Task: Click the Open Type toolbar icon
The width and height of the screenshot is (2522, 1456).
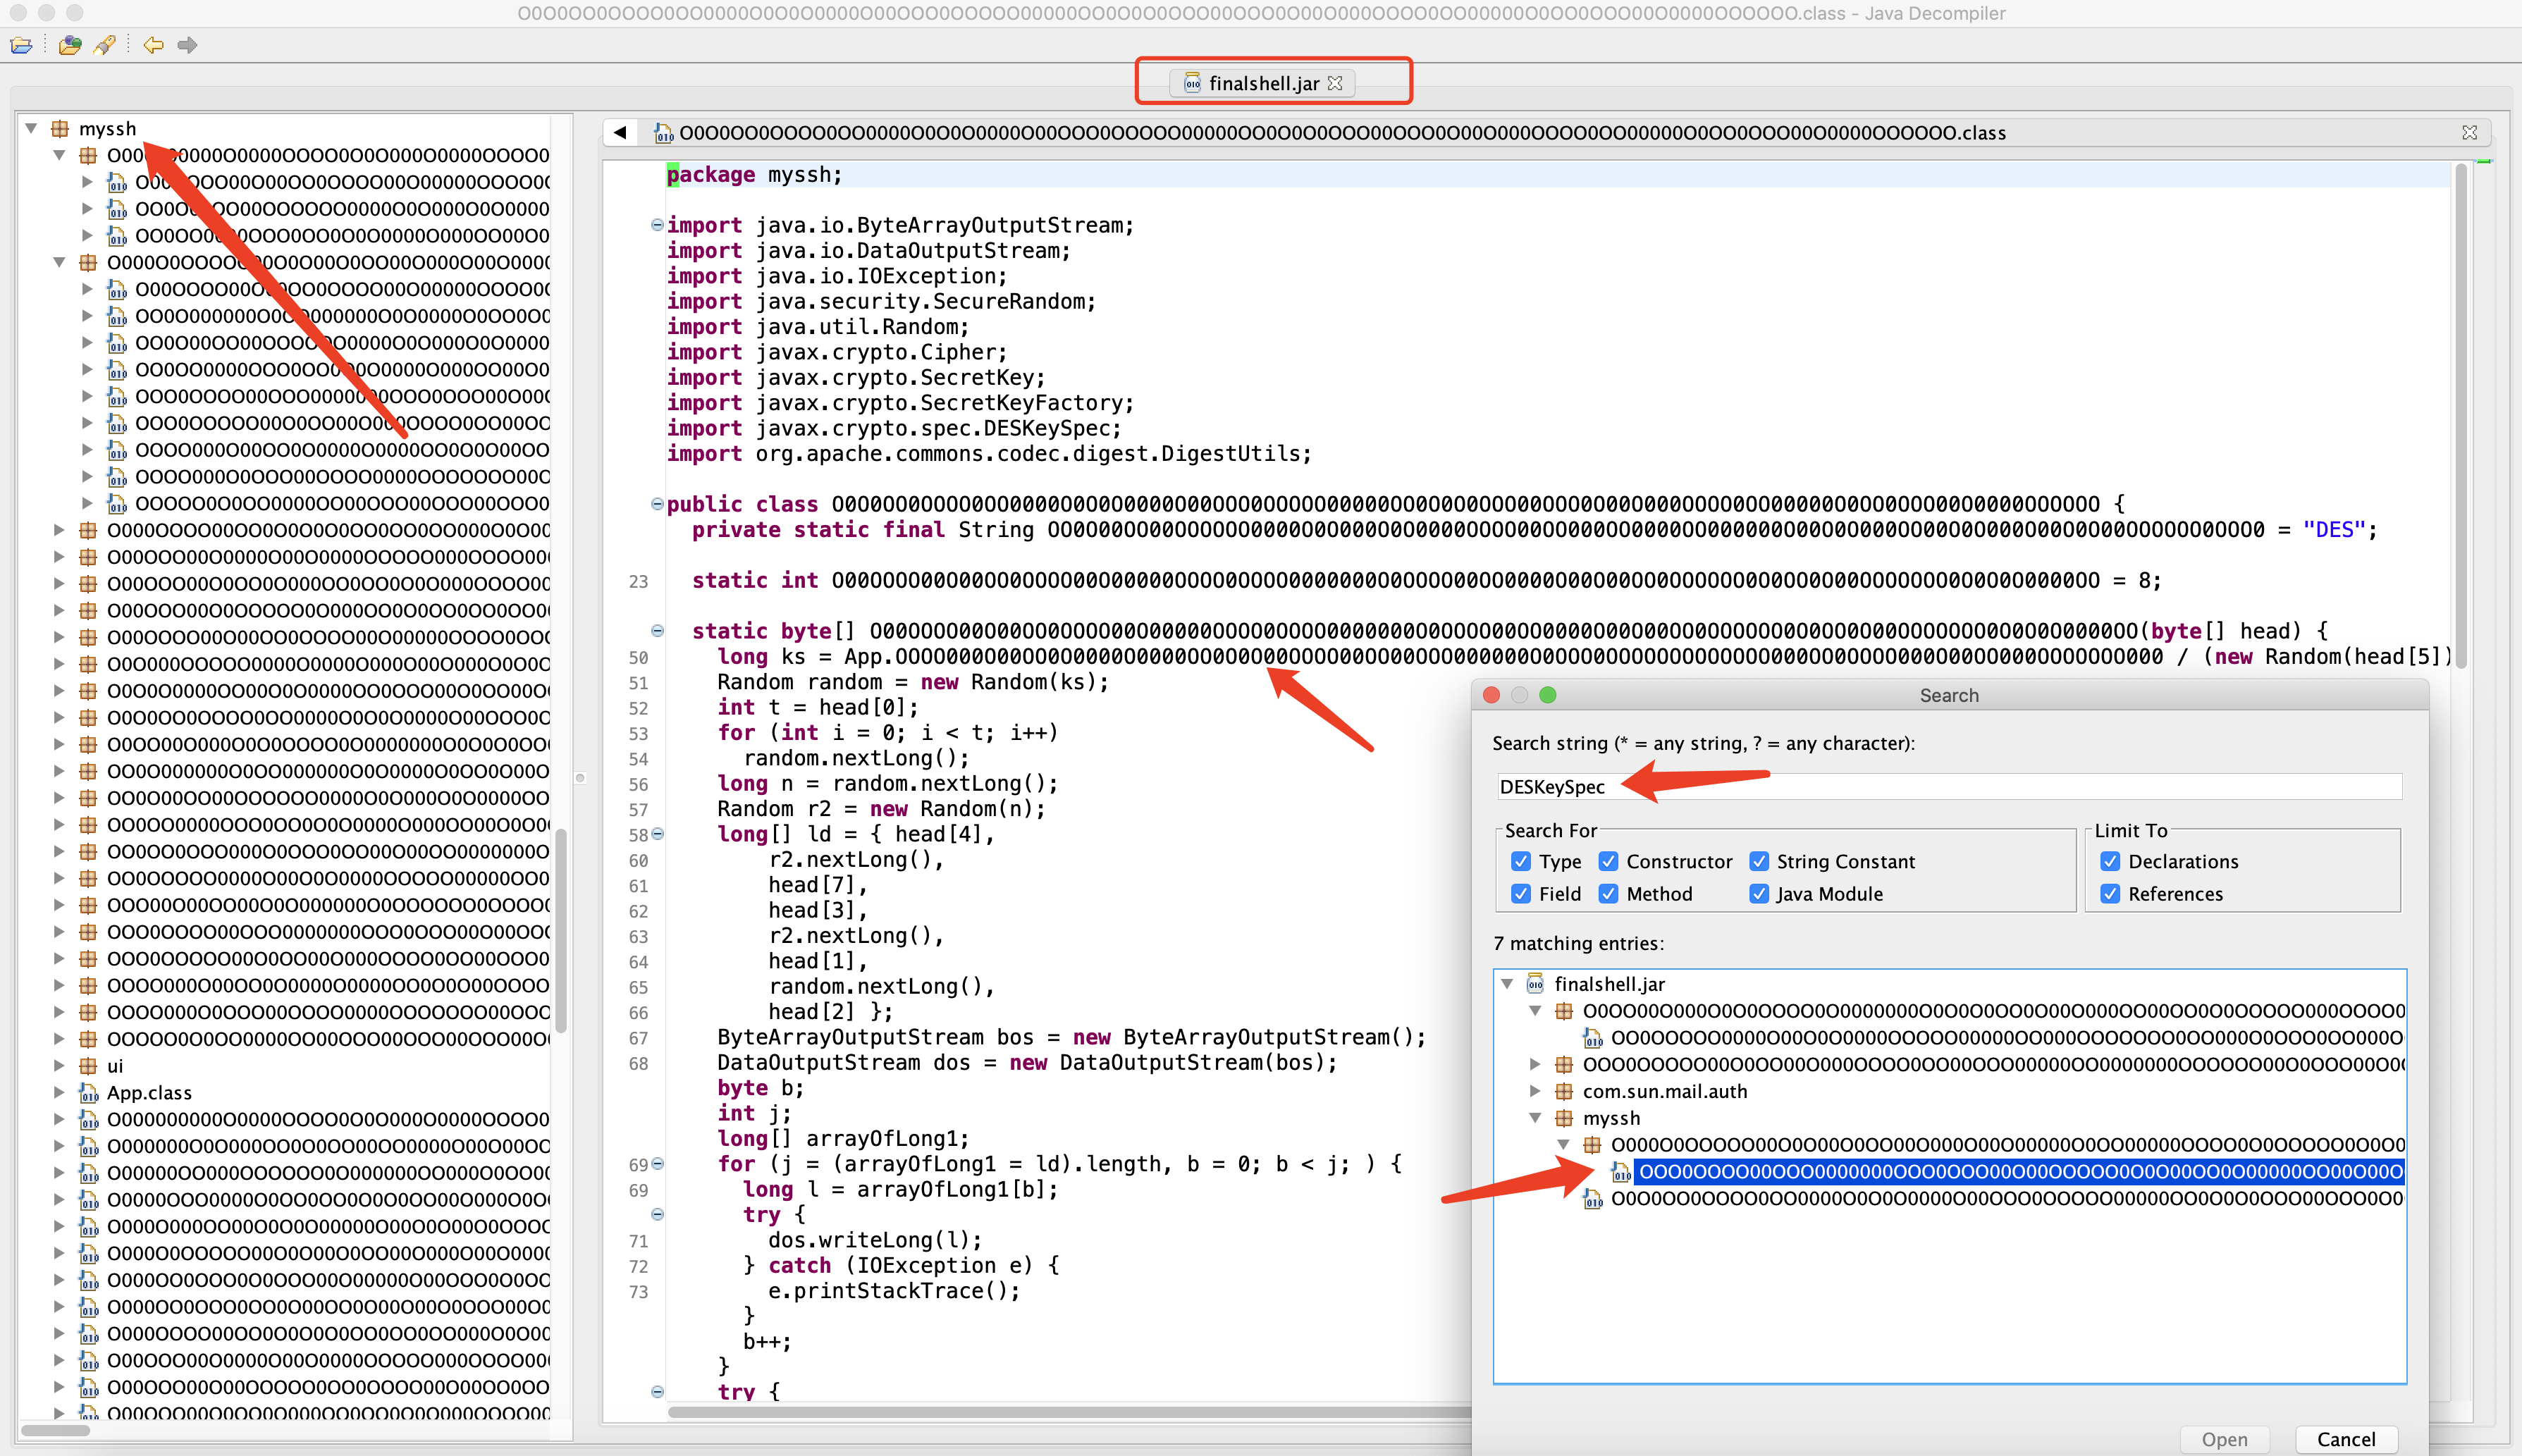Action: click(70, 45)
